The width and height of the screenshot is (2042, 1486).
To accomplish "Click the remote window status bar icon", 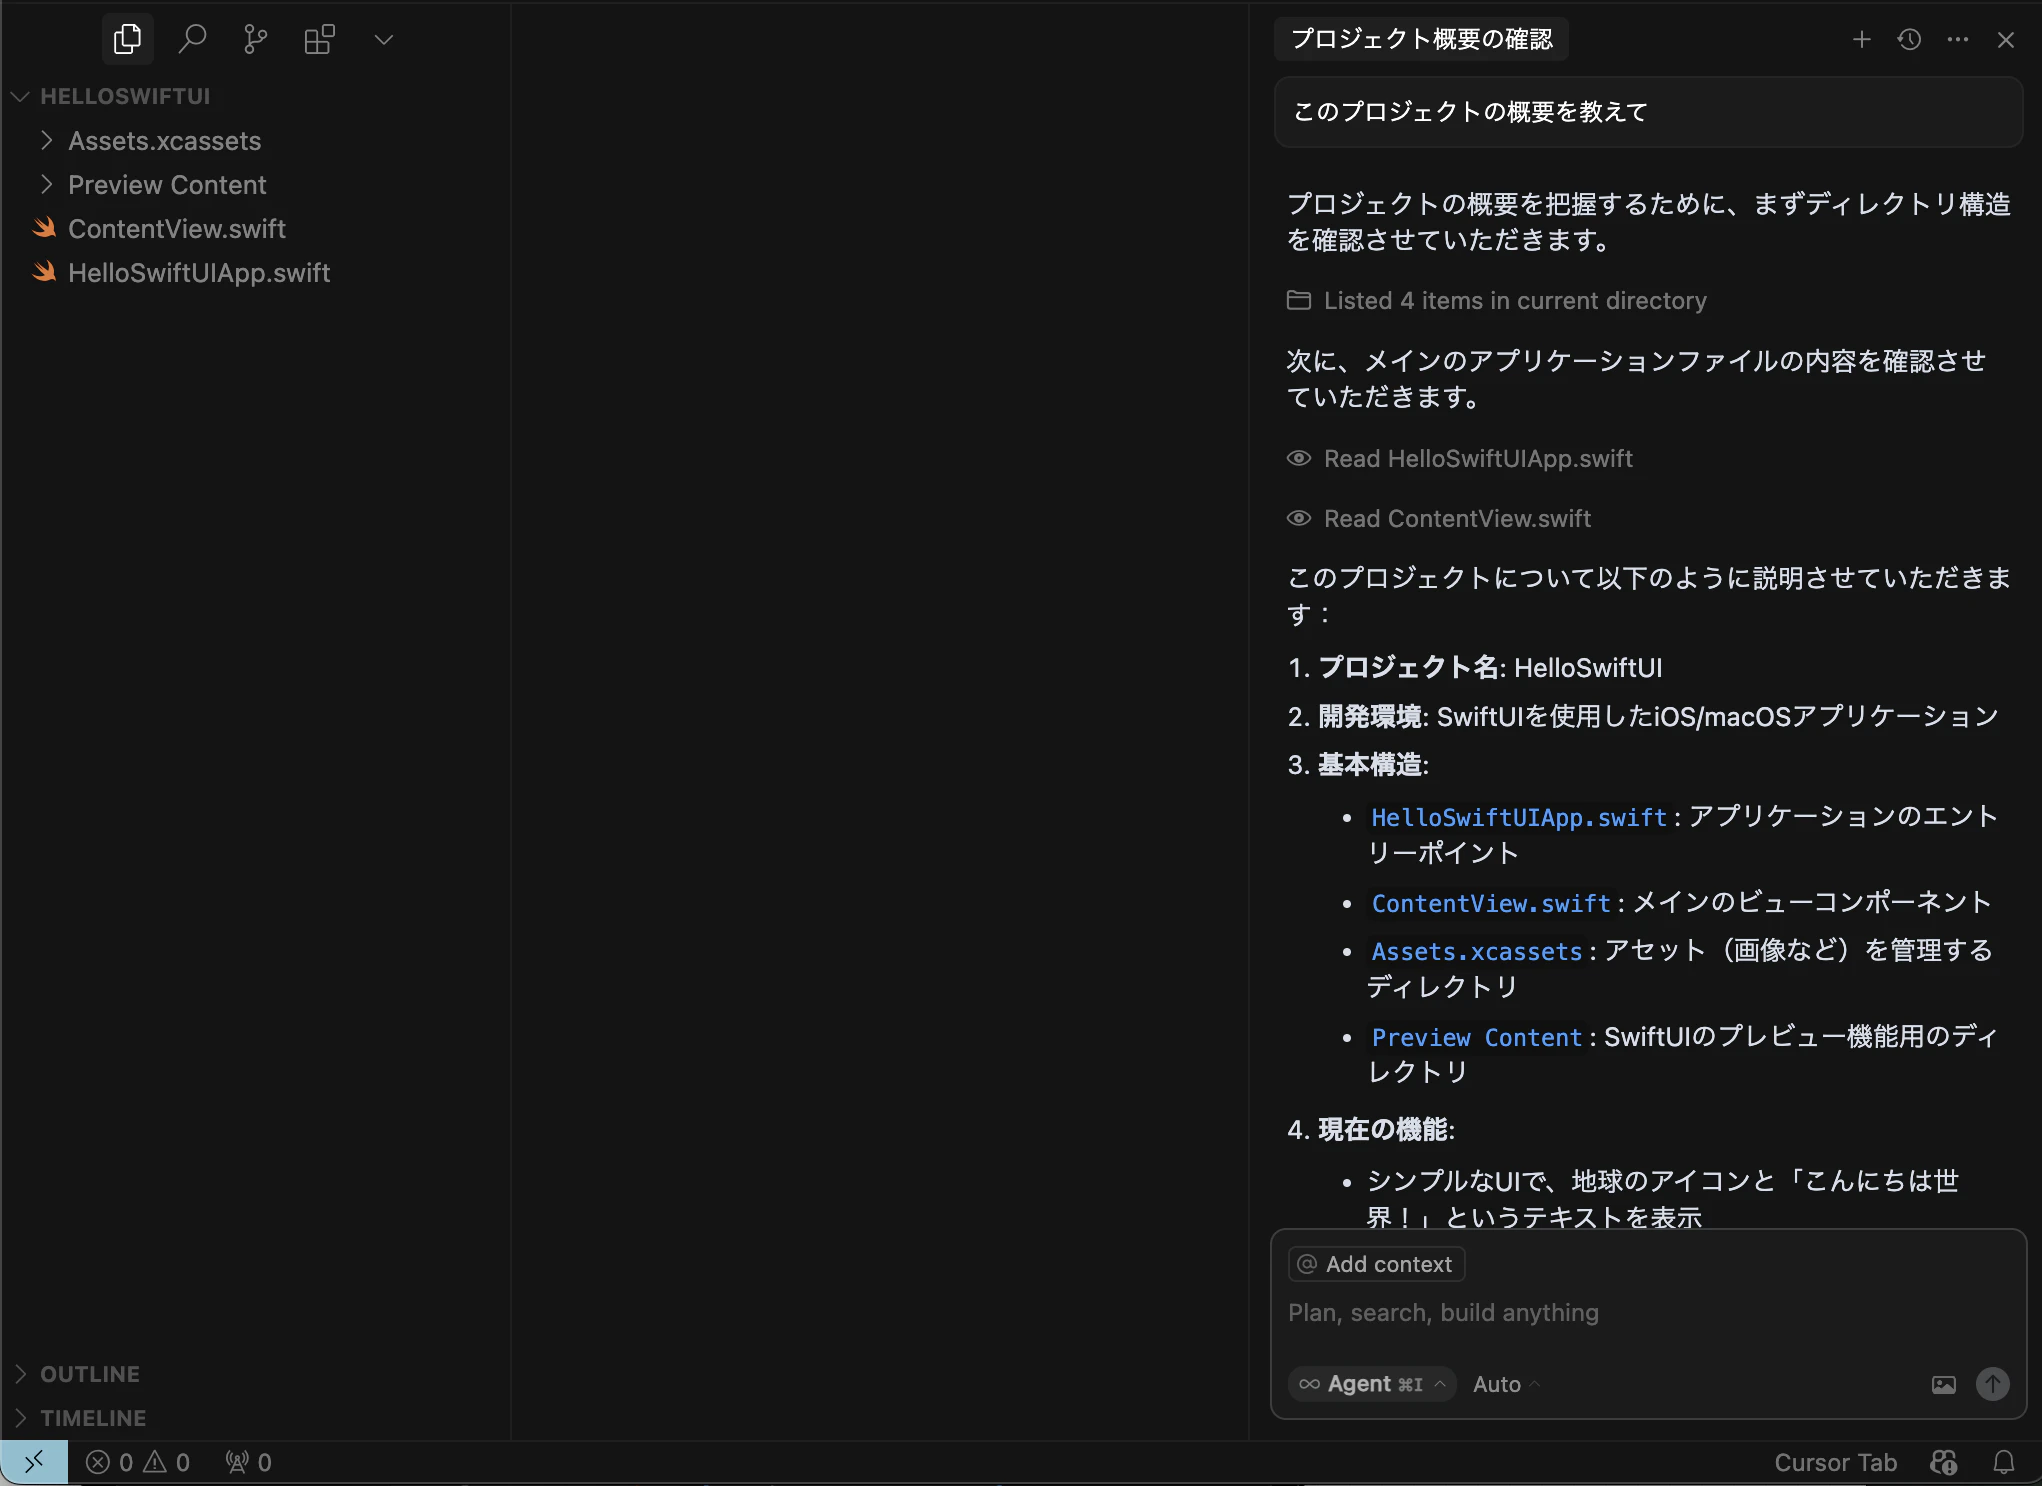I will [34, 1462].
